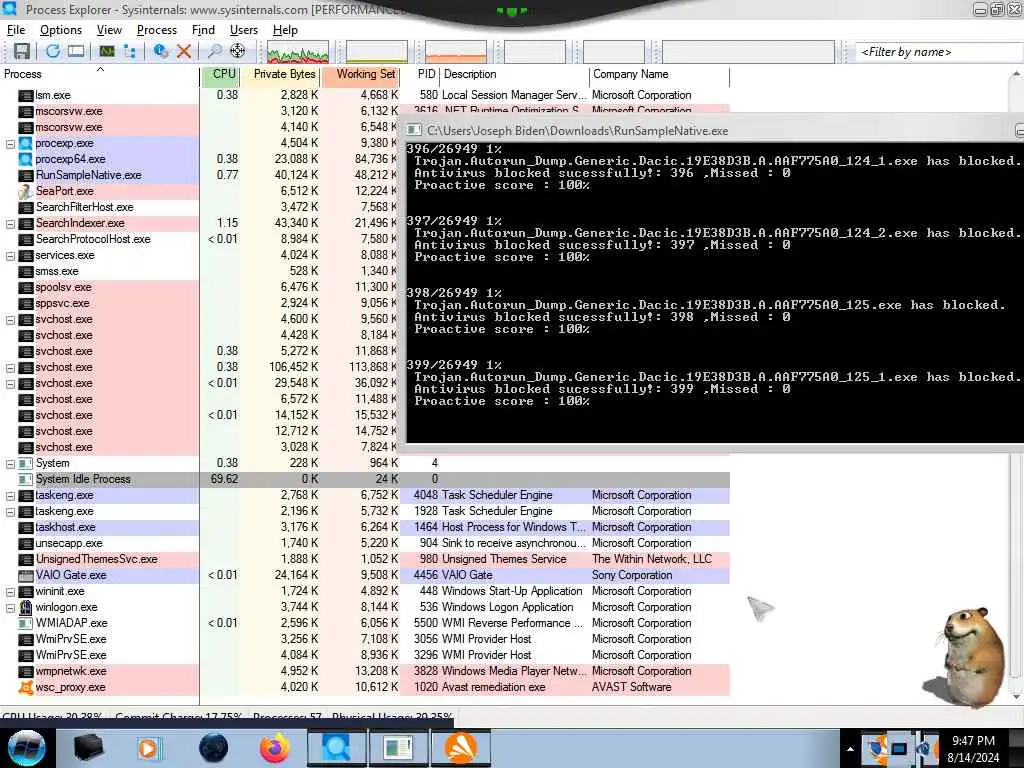Screen dimensions: 1024x768
Task: Select the Find Window's Process crosshair icon
Action: tap(238, 51)
